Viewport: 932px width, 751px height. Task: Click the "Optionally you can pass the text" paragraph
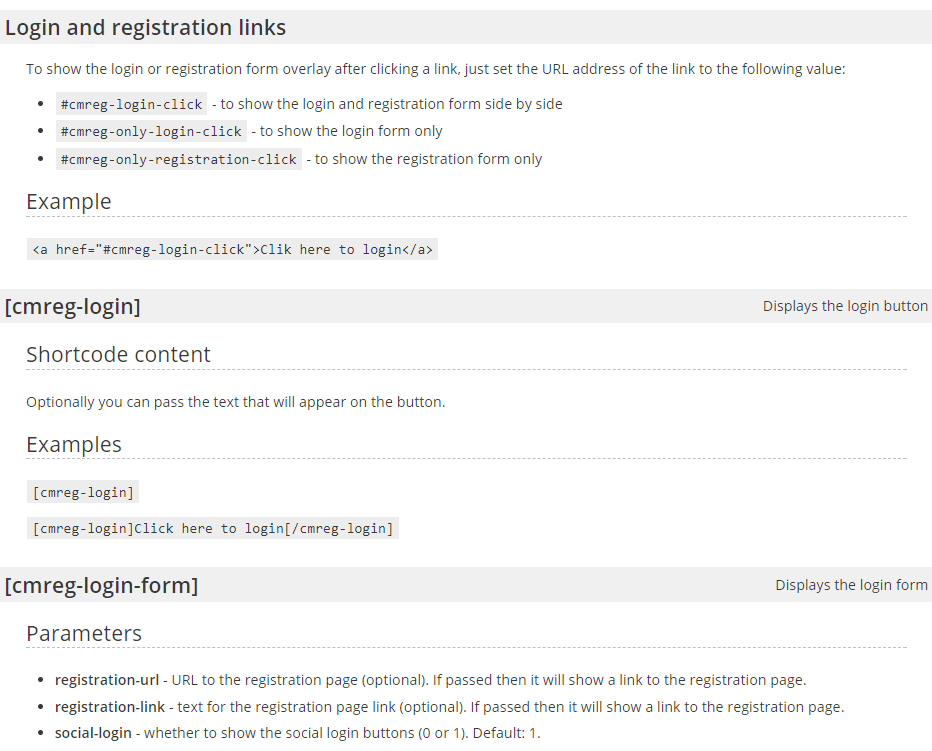pos(235,402)
